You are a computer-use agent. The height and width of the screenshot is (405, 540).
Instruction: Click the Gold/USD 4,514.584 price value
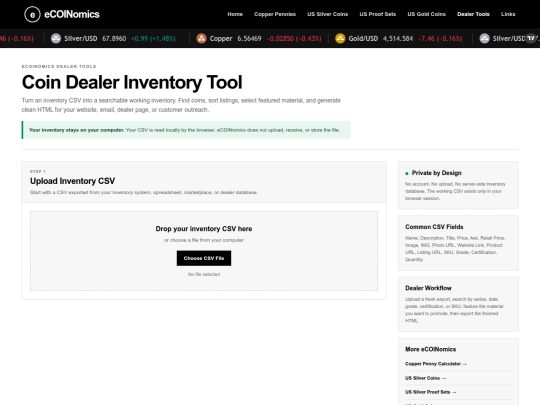tap(398, 38)
